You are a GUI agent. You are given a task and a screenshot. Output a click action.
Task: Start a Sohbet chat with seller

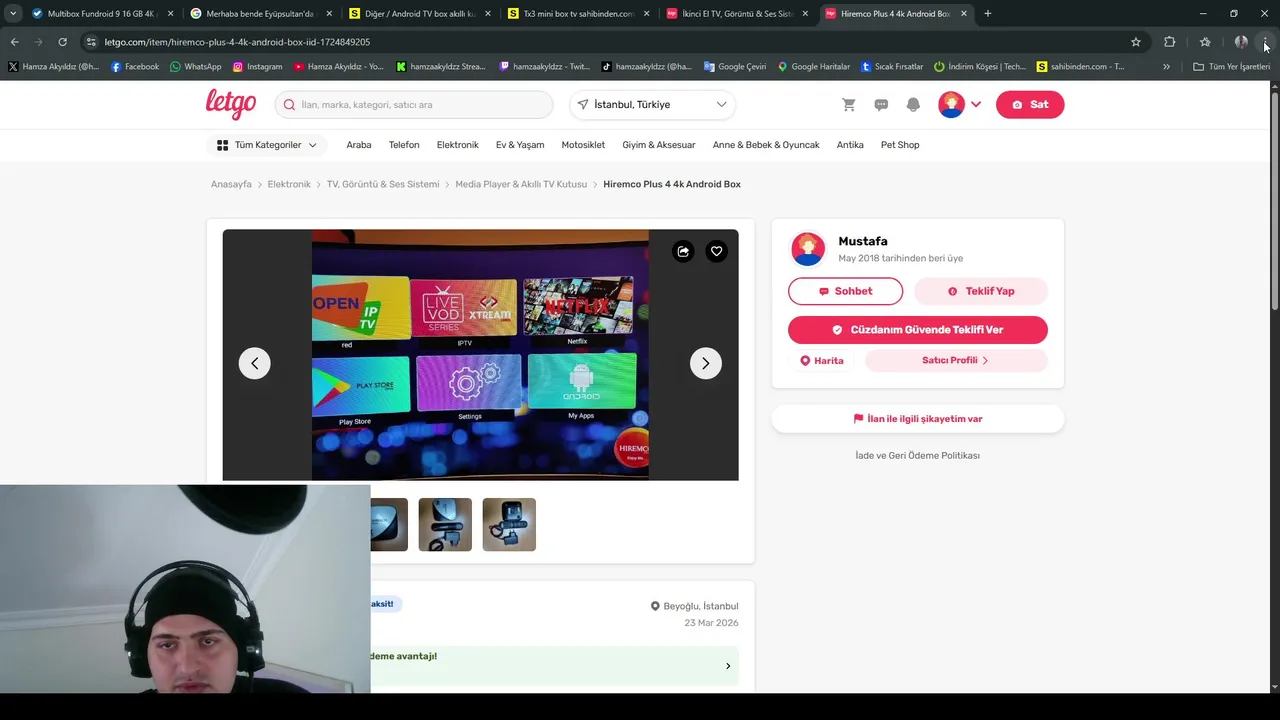[845, 291]
